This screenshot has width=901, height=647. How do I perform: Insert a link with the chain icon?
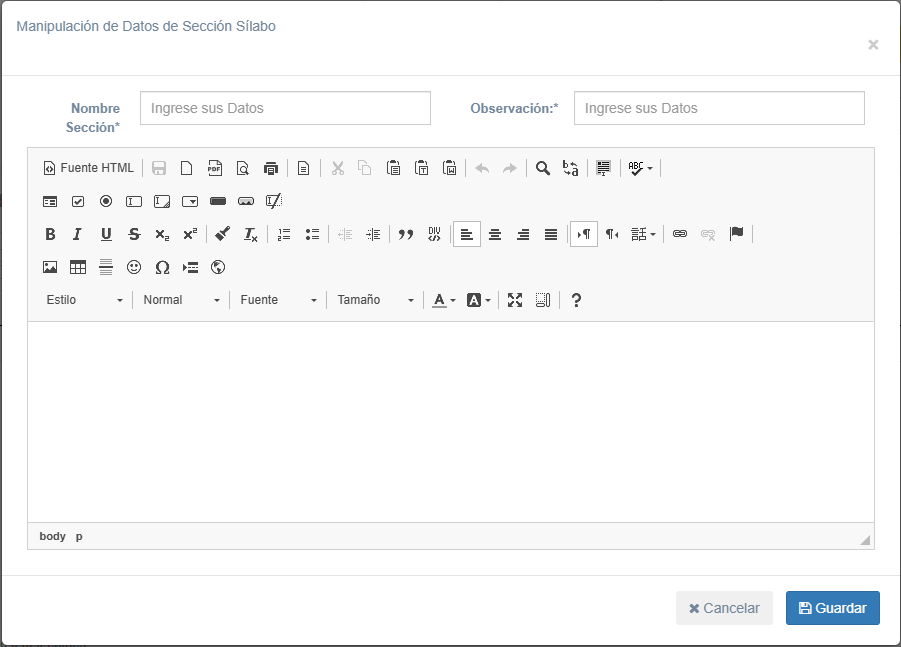point(680,234)
